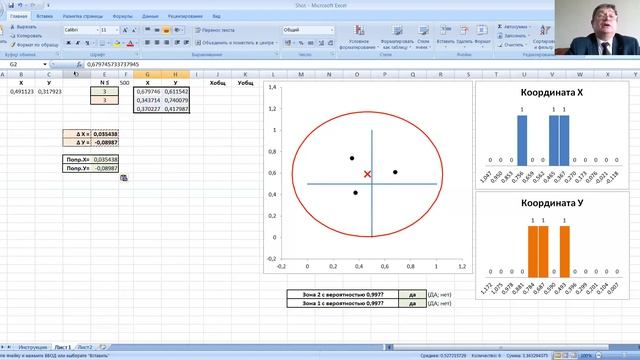Image resolution: width=640 pixels, height=360 pixels.
Task: Select sheet tab Лист2
Action: point(85,347)
